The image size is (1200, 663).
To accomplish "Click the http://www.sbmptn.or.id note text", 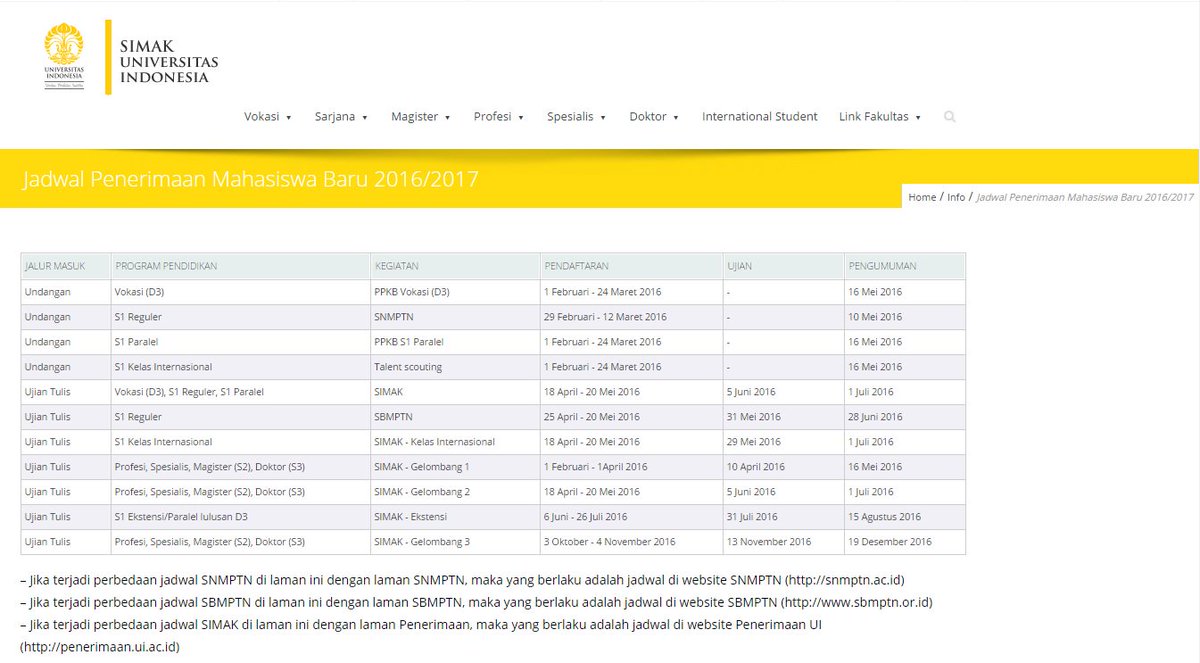I will pyautogui.click(x=857, y=602).
